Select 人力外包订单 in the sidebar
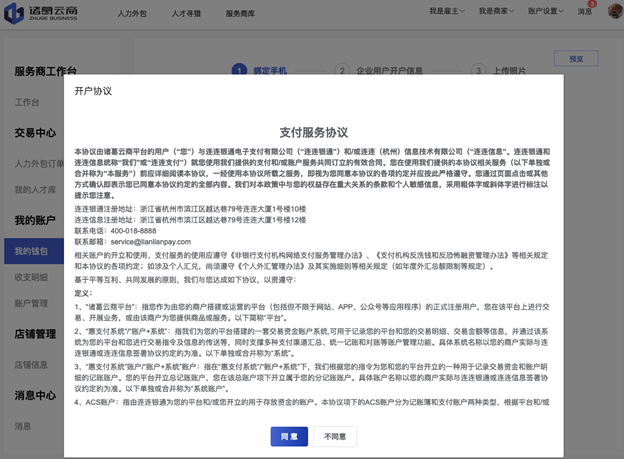This screenshot has height=459, width=624. 39,164
